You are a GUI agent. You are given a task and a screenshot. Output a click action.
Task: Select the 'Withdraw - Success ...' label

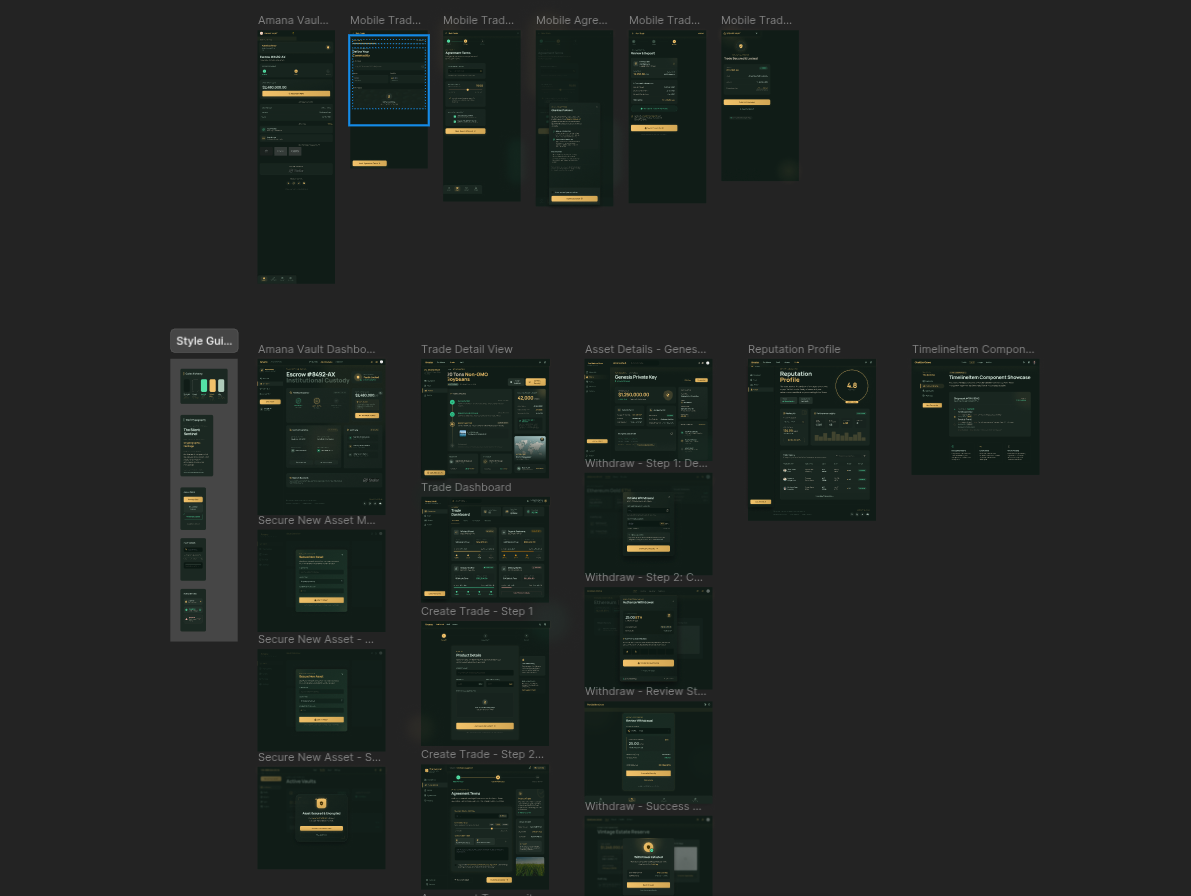(643, 806)
